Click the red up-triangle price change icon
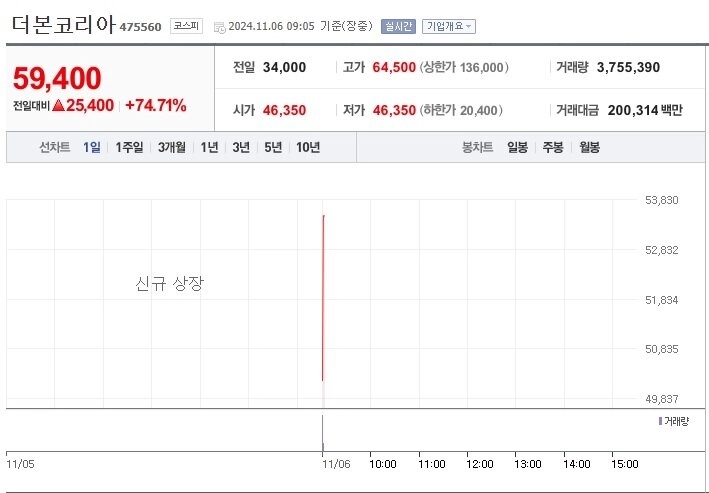The height and width of the screenshot is (493, 709). [58, 105]
